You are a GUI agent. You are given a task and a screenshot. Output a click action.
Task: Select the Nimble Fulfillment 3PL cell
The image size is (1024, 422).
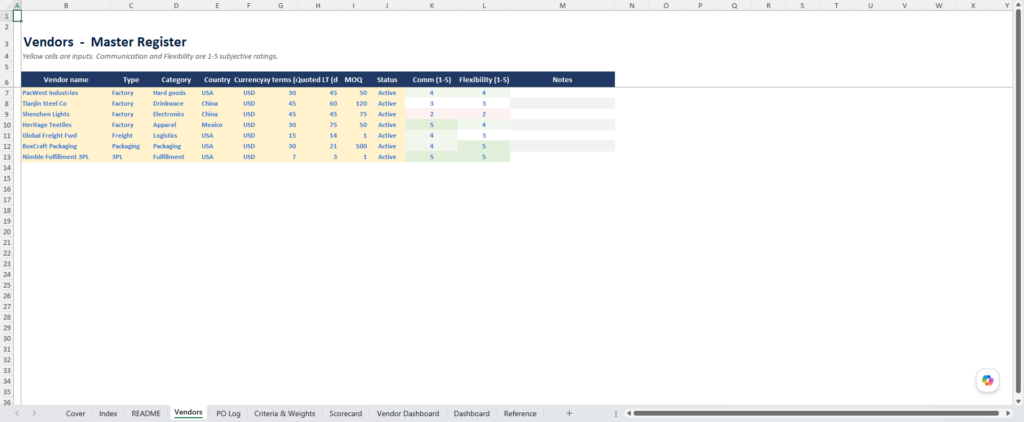tap(66, 157)
